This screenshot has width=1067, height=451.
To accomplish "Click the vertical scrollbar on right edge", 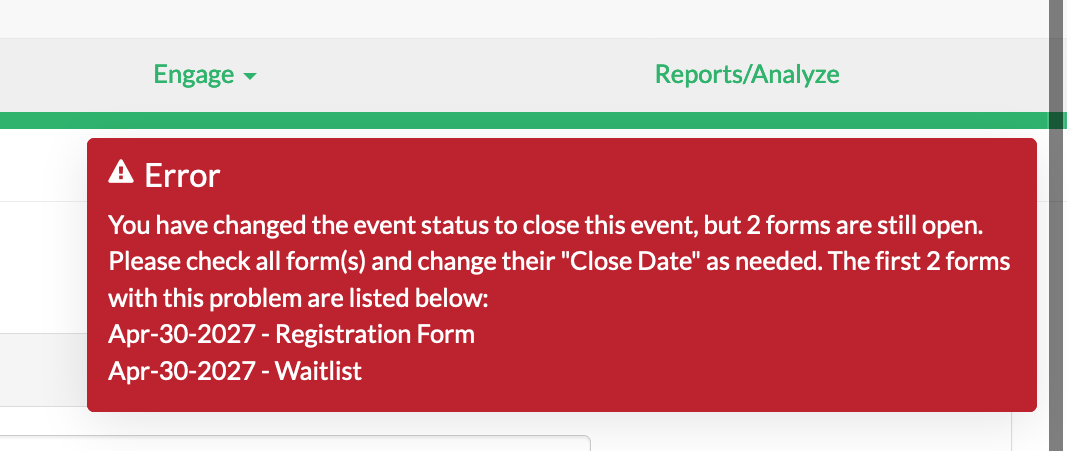I will (1058, 225).
